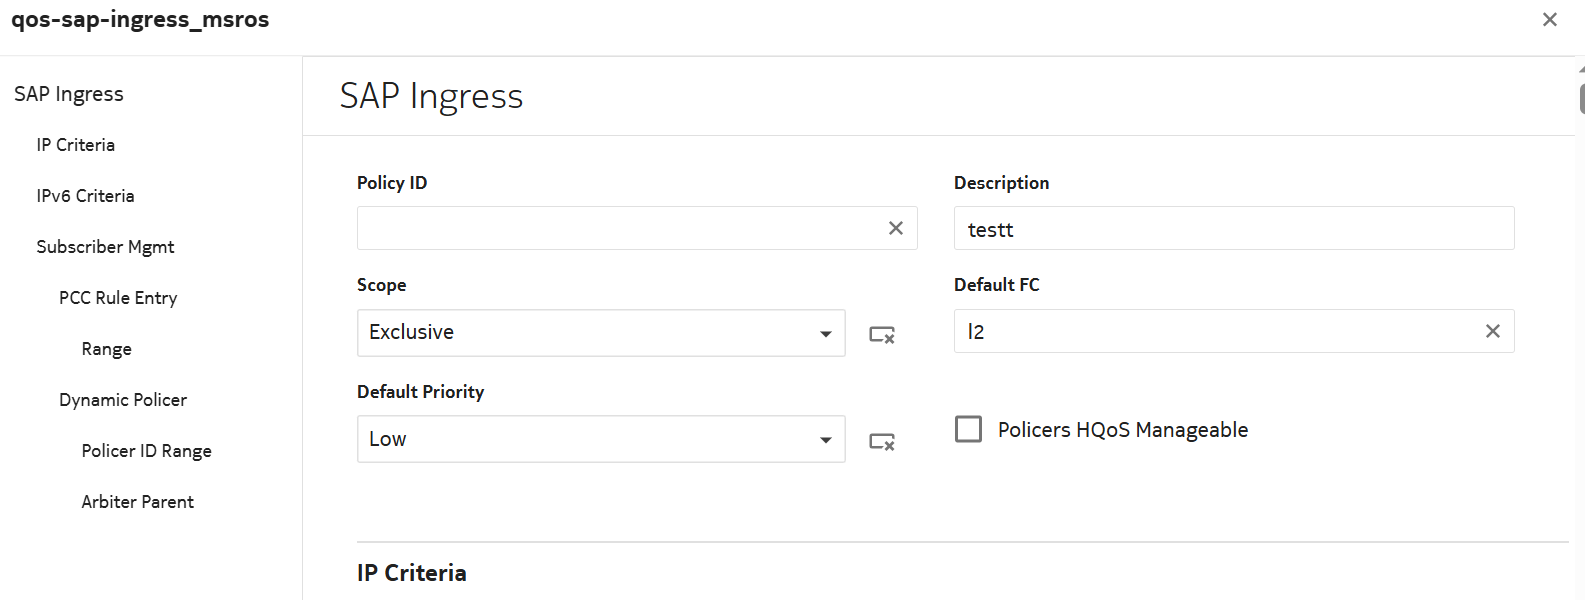Go to SAP Ingress section
Image resolution: width=1585 pixels, height=600 pixels.
(x=69, y=94)
